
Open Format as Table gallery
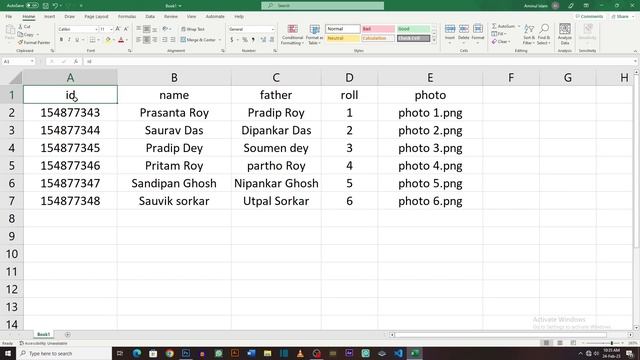coord(314,35)
